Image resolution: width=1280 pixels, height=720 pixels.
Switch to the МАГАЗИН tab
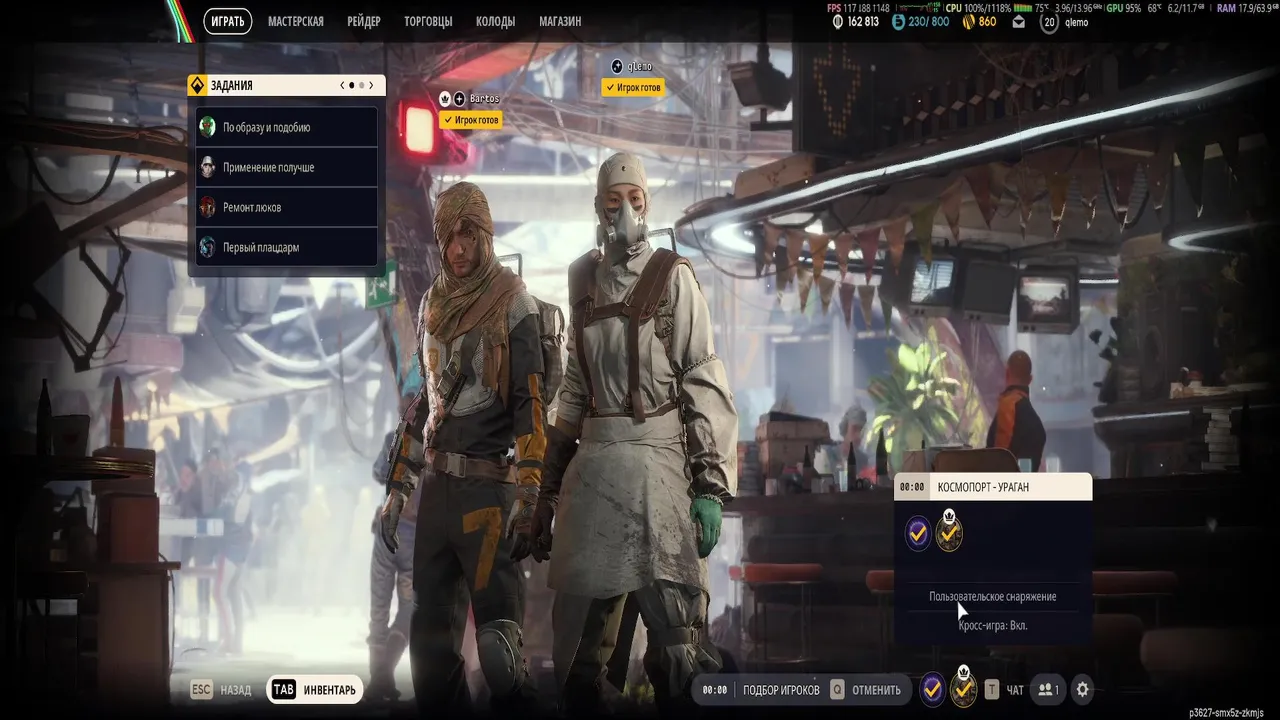point(560,21)
